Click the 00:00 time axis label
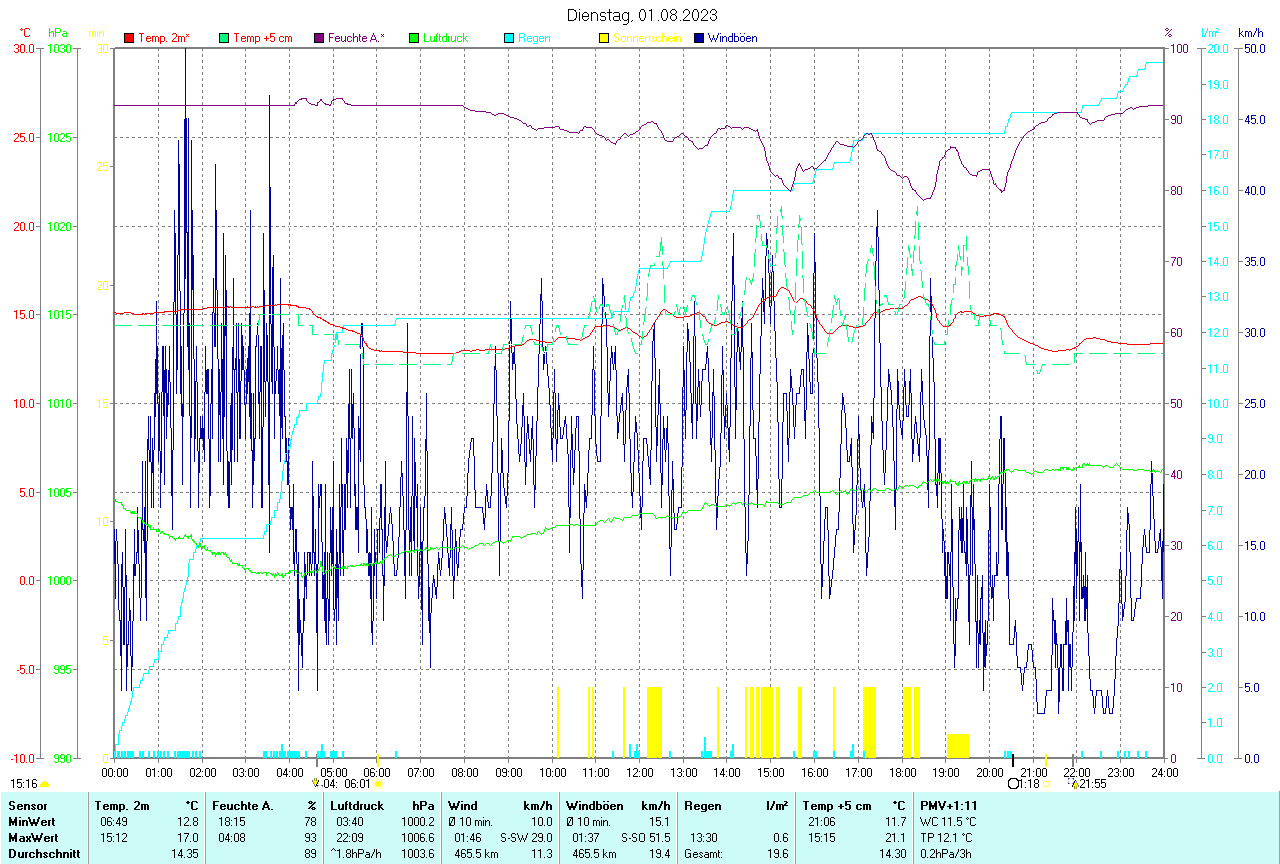Screen dimensions: 1280x864 tap(115, 772)
